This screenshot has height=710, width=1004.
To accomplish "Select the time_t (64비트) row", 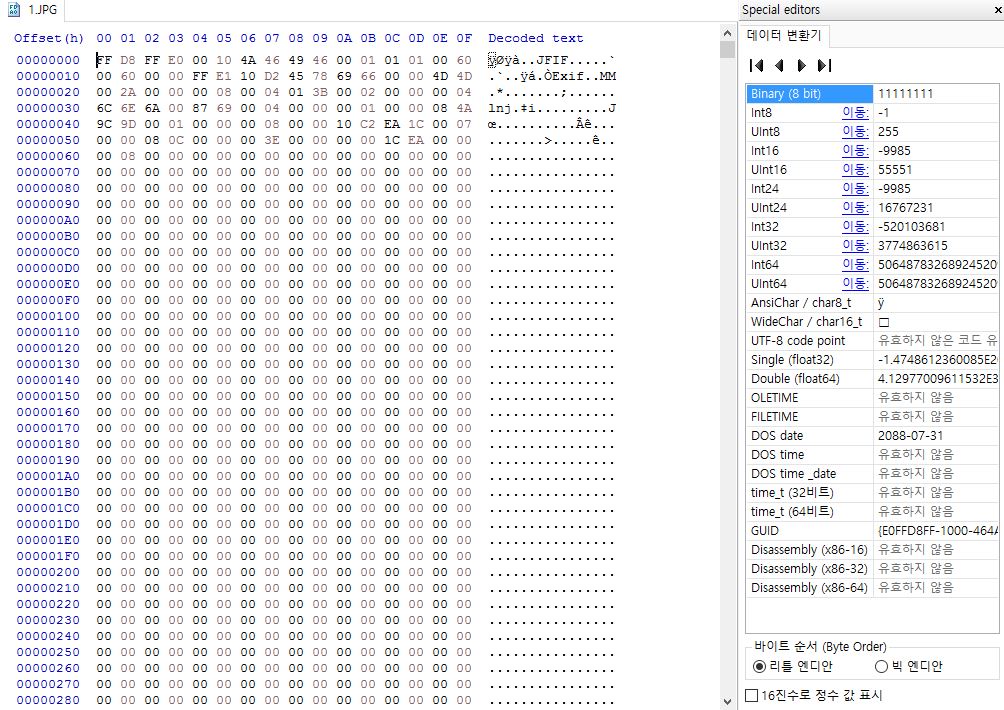I will (872, 512).
